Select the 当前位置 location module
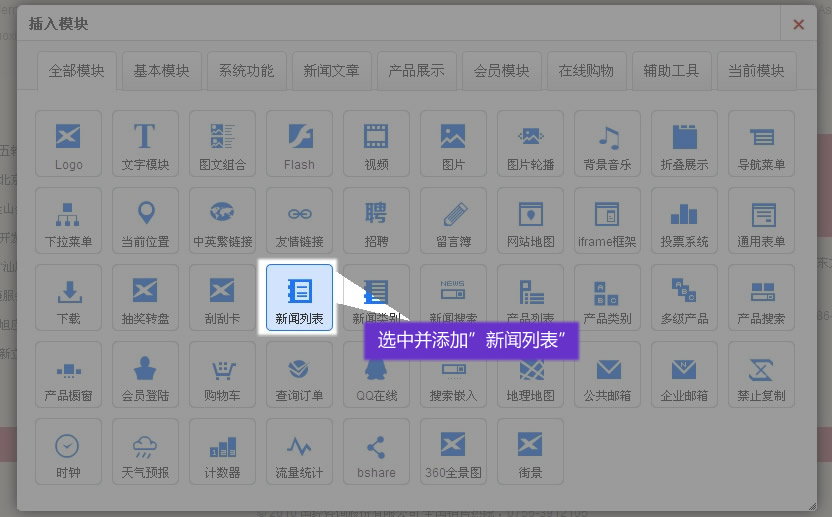The image size is (832, 517). 145,220
